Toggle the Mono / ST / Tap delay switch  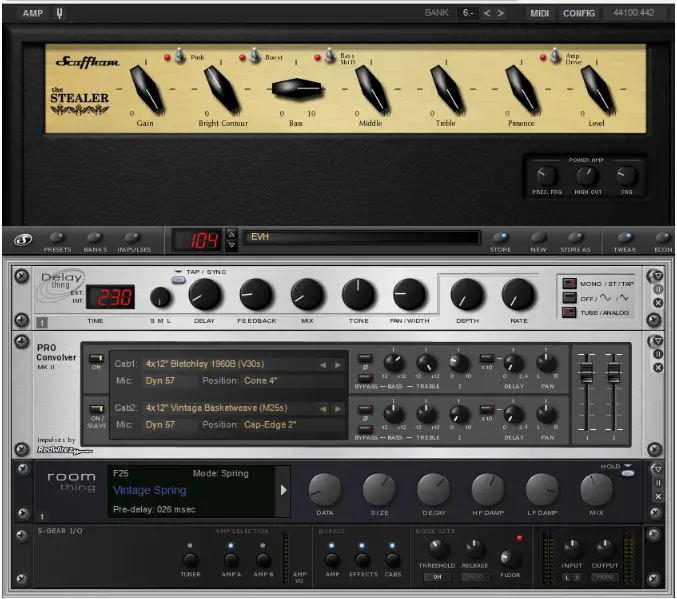coord(569,283)
